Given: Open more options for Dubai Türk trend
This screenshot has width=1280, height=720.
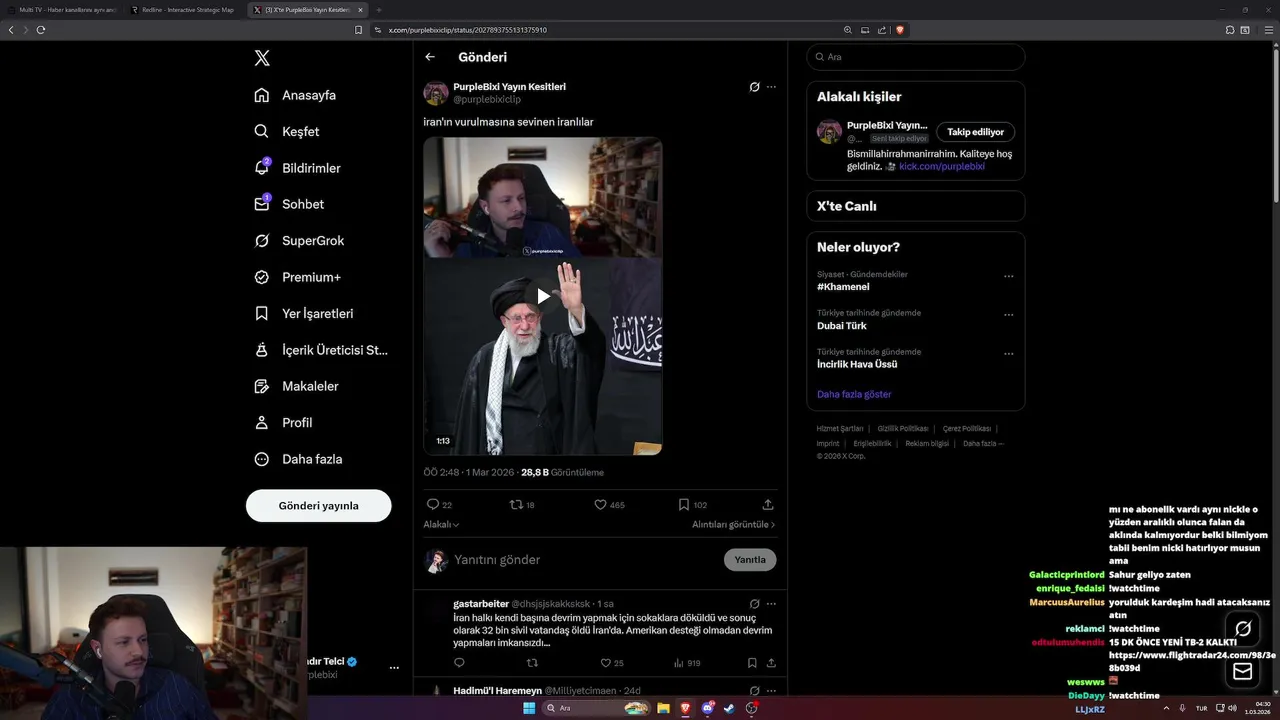Looking at the screenshot, I should pyautogui.click(x=1008, y=315).
